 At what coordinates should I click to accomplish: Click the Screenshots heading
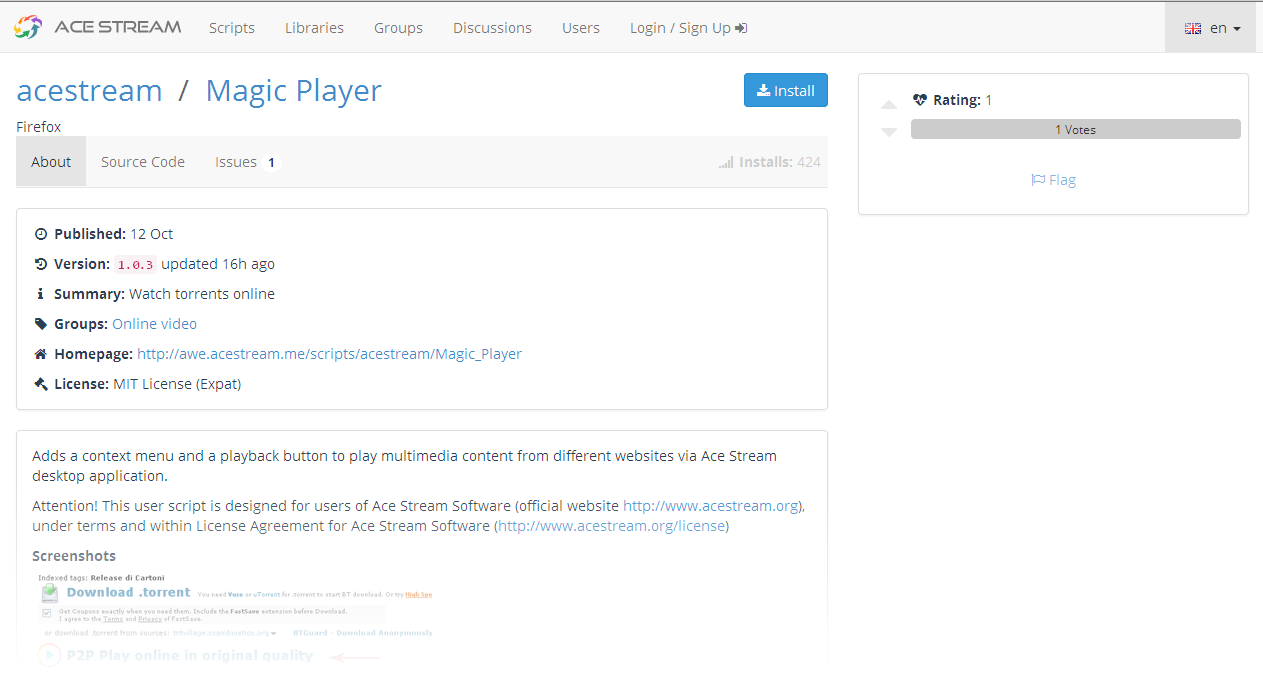click(x=74, y=556)
